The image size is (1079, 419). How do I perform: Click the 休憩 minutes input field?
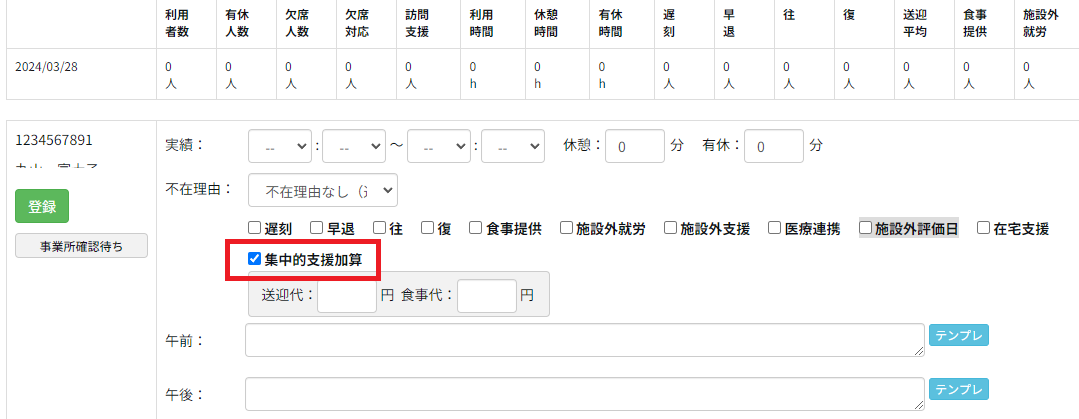pos(636,146)
